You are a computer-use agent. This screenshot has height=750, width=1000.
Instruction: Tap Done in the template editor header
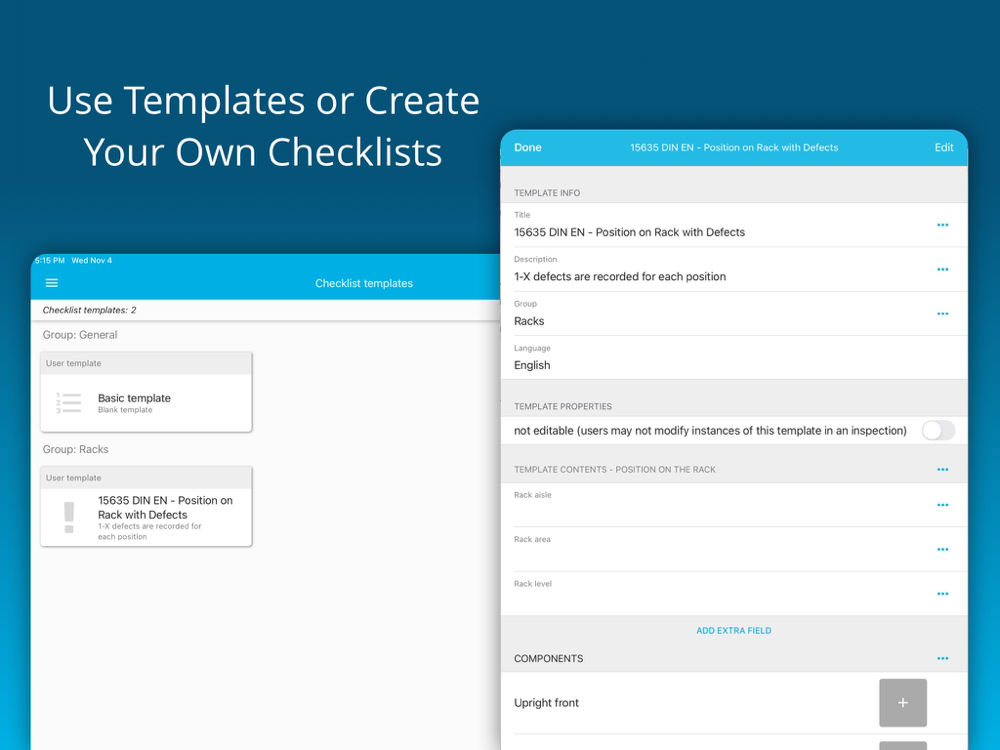tap(527, 147)
